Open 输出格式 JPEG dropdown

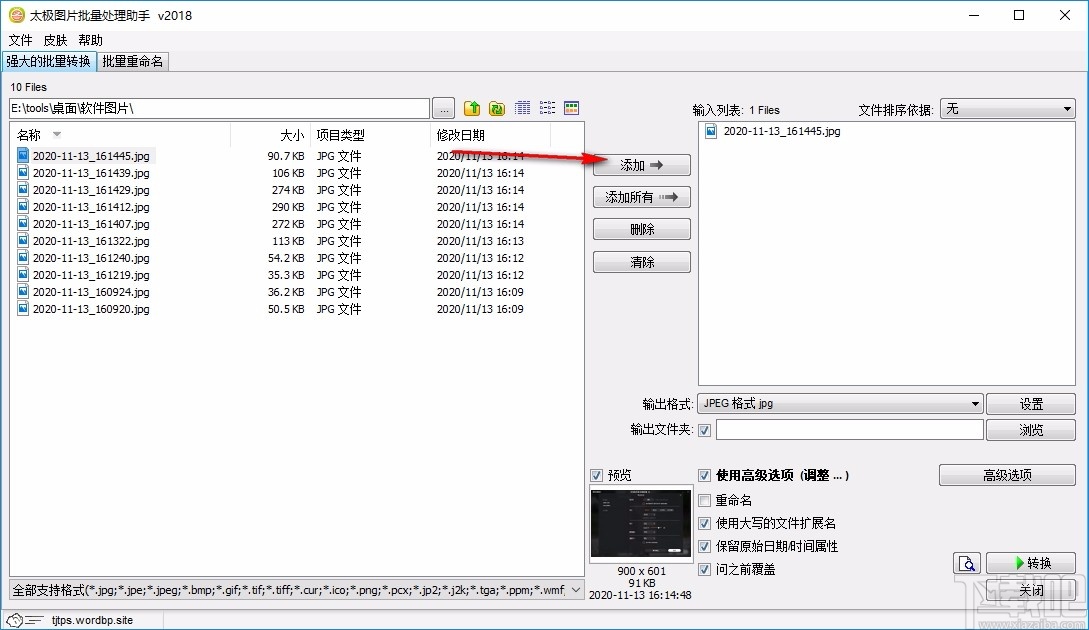pos(840,404)
